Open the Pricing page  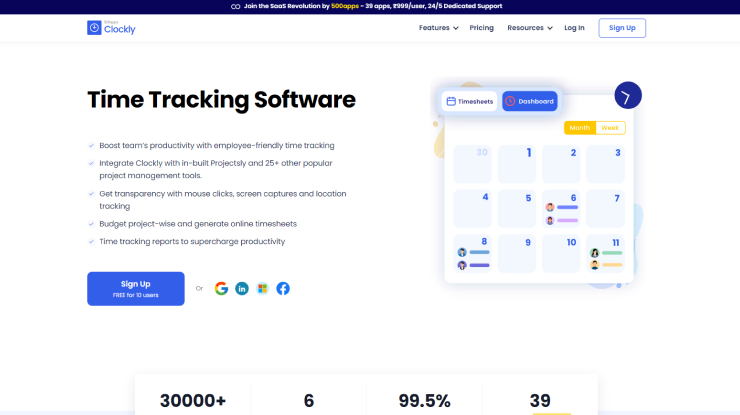[x=481, y=28]
